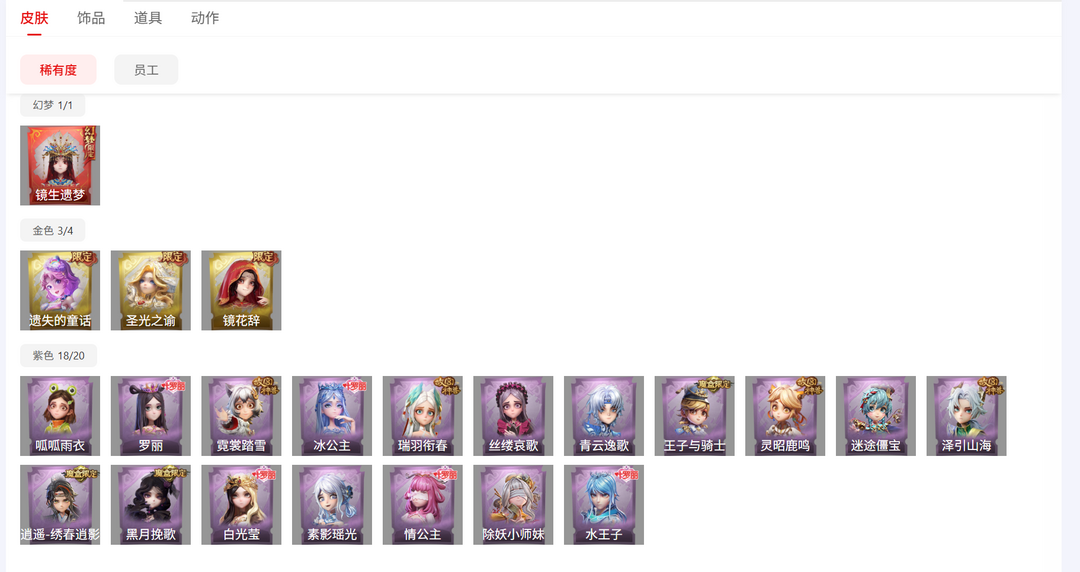Click the 金色 3/4 category label
Image resolution: width=1080 pixels, height=572 pixels.
(53, 230)
